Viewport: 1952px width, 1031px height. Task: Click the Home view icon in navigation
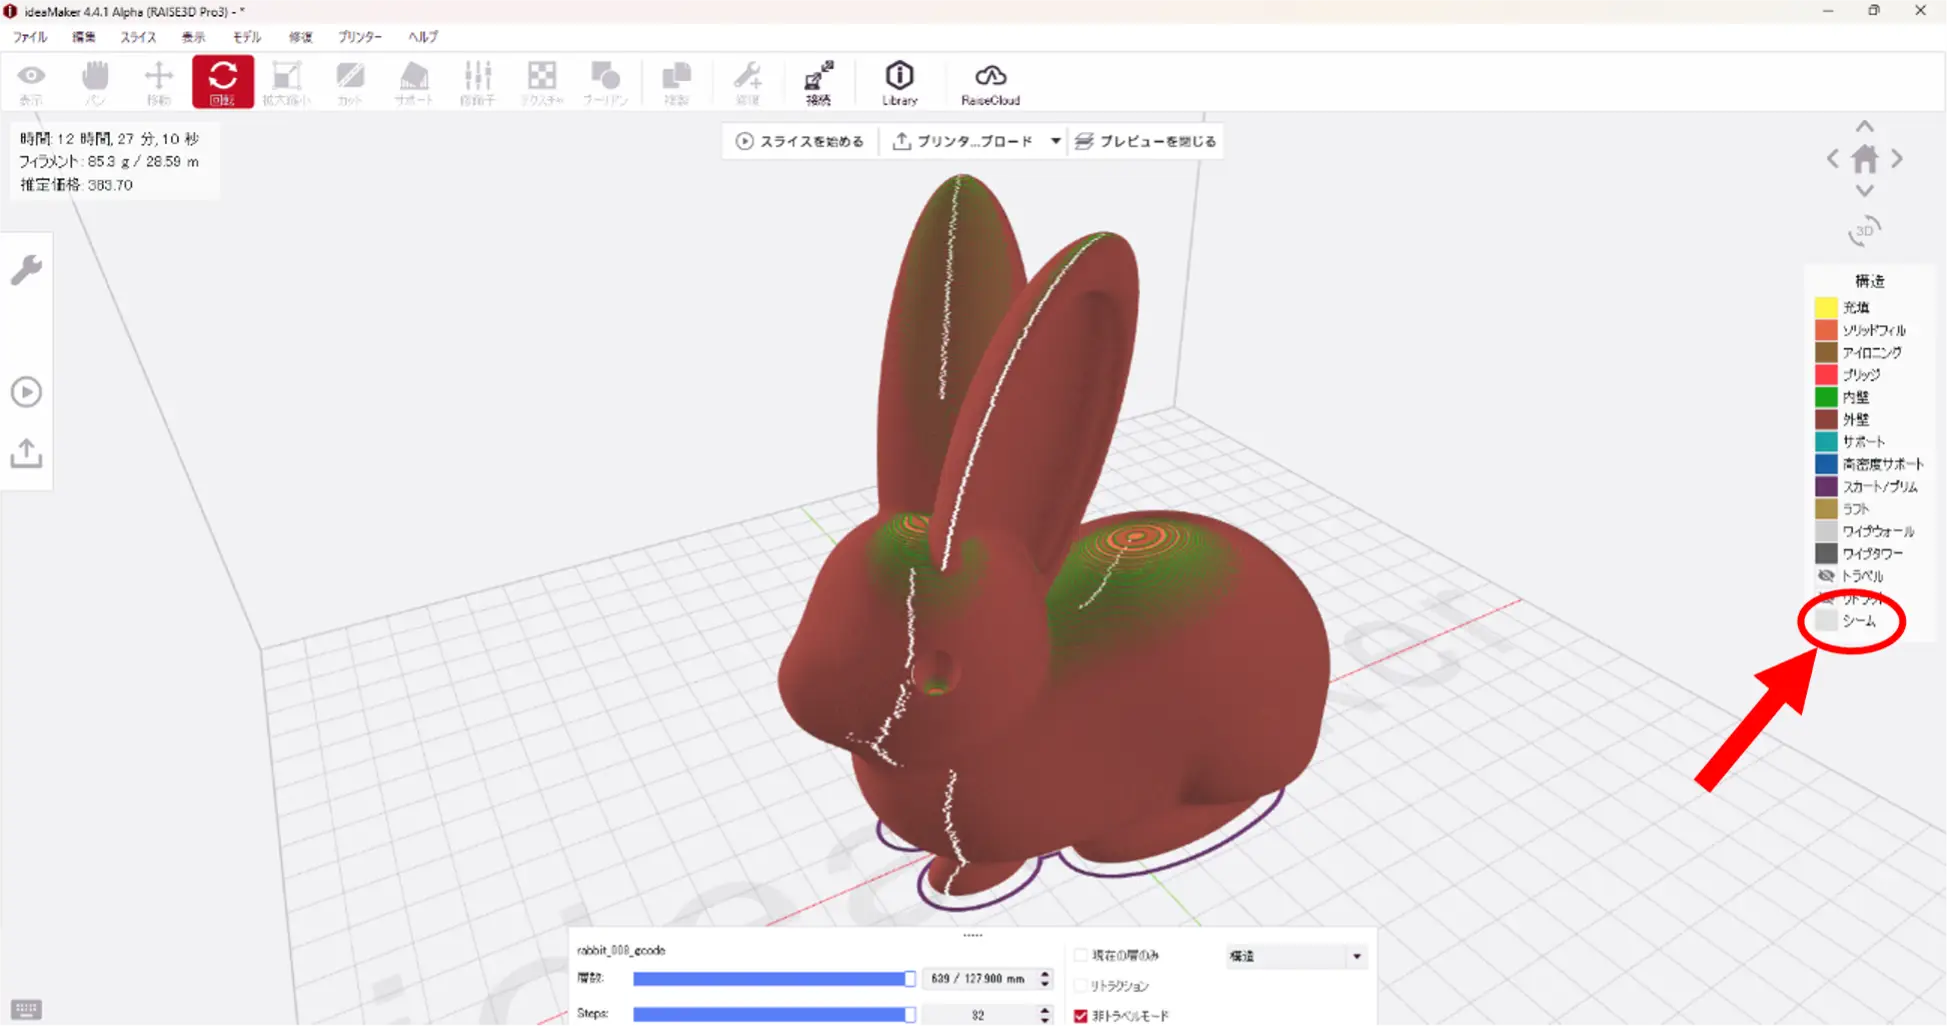point(1864,159)
